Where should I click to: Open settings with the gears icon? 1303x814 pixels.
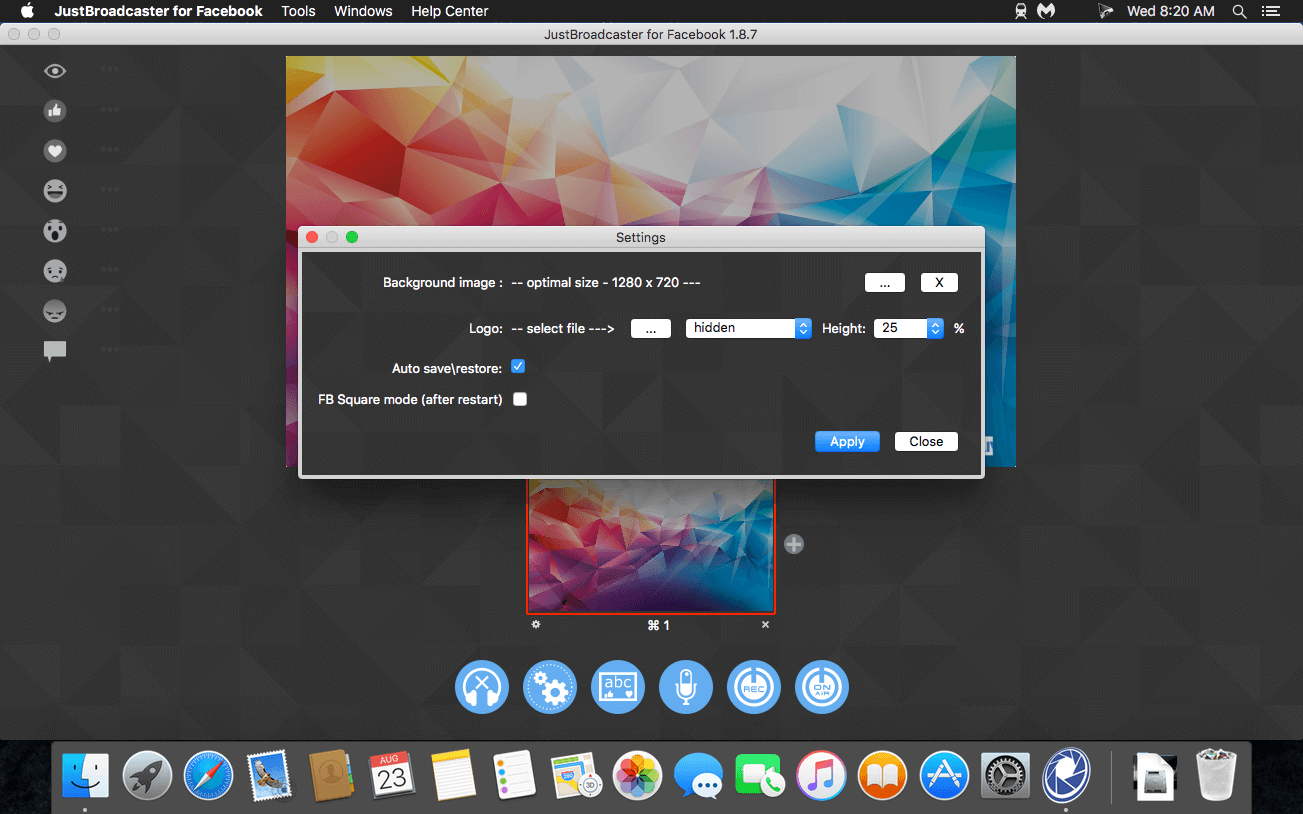(550, 687)
